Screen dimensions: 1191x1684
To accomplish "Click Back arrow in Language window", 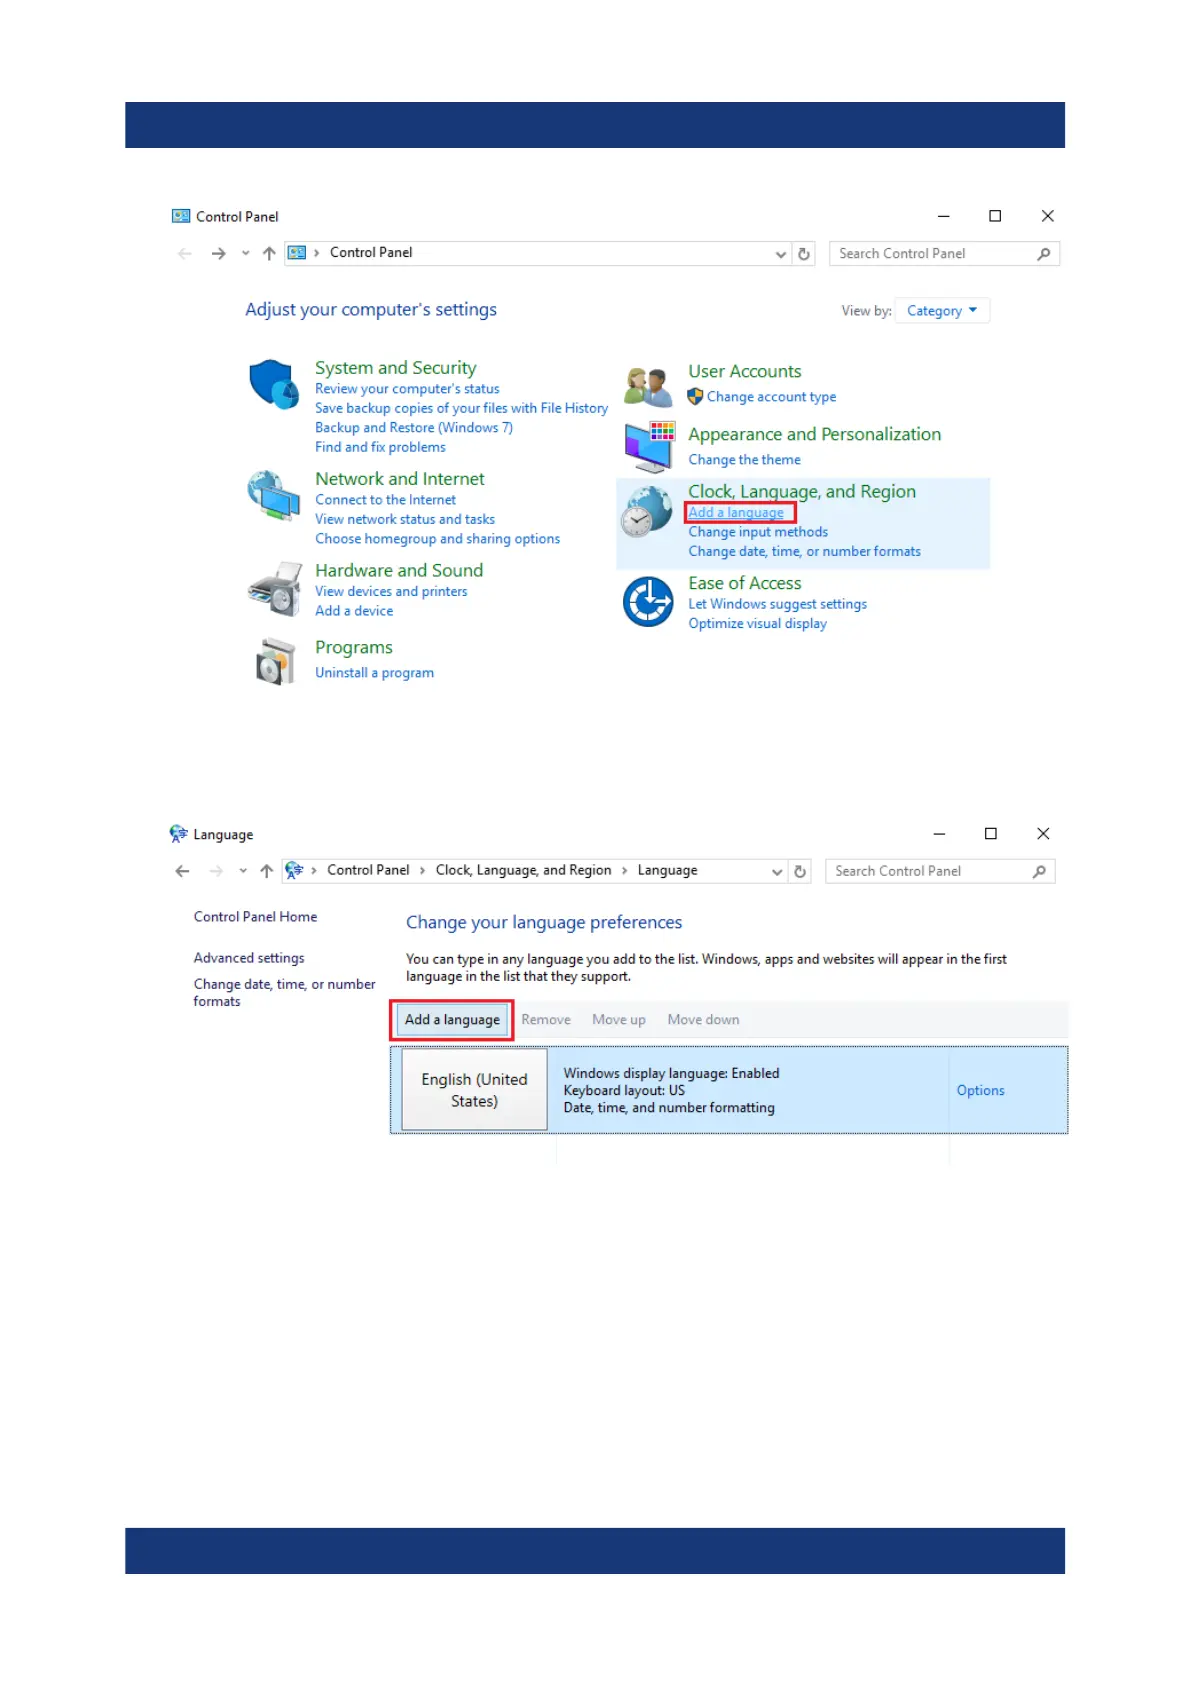I will [x=182, y=871].
